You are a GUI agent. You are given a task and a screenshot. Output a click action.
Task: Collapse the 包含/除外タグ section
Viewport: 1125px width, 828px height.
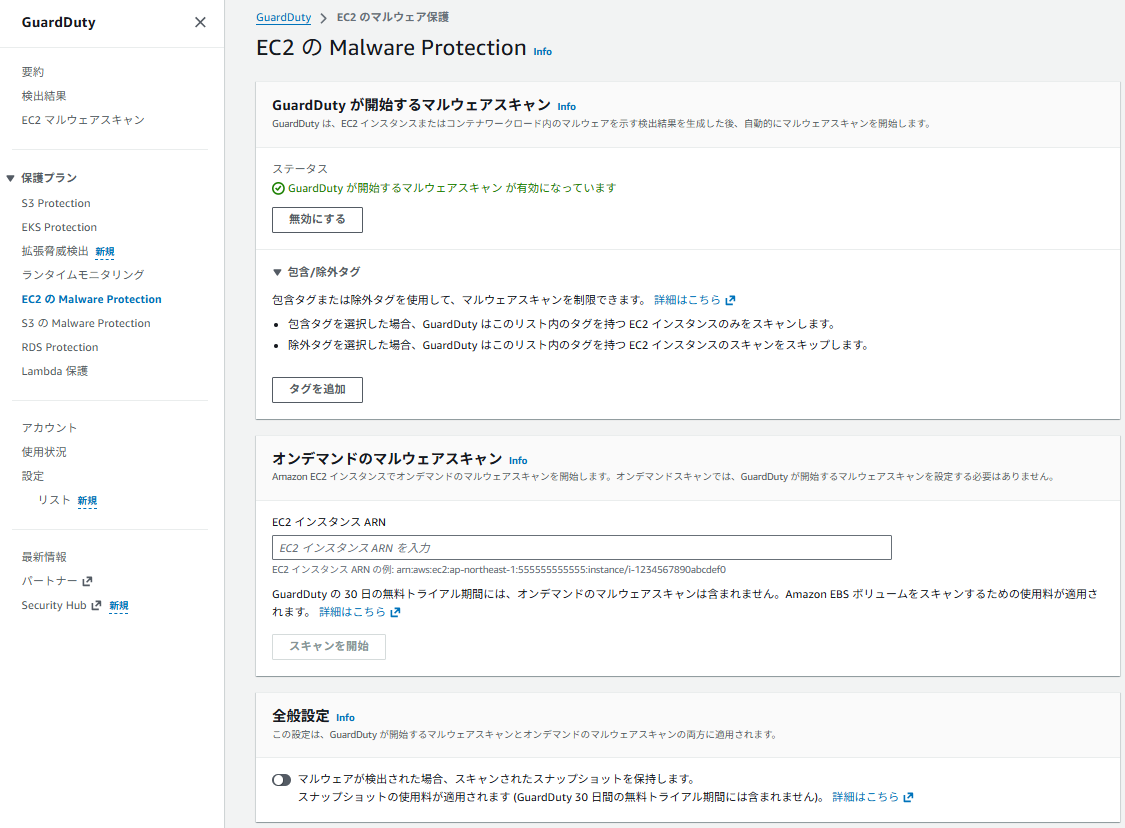pyautogui.click(x=278, y=272)
